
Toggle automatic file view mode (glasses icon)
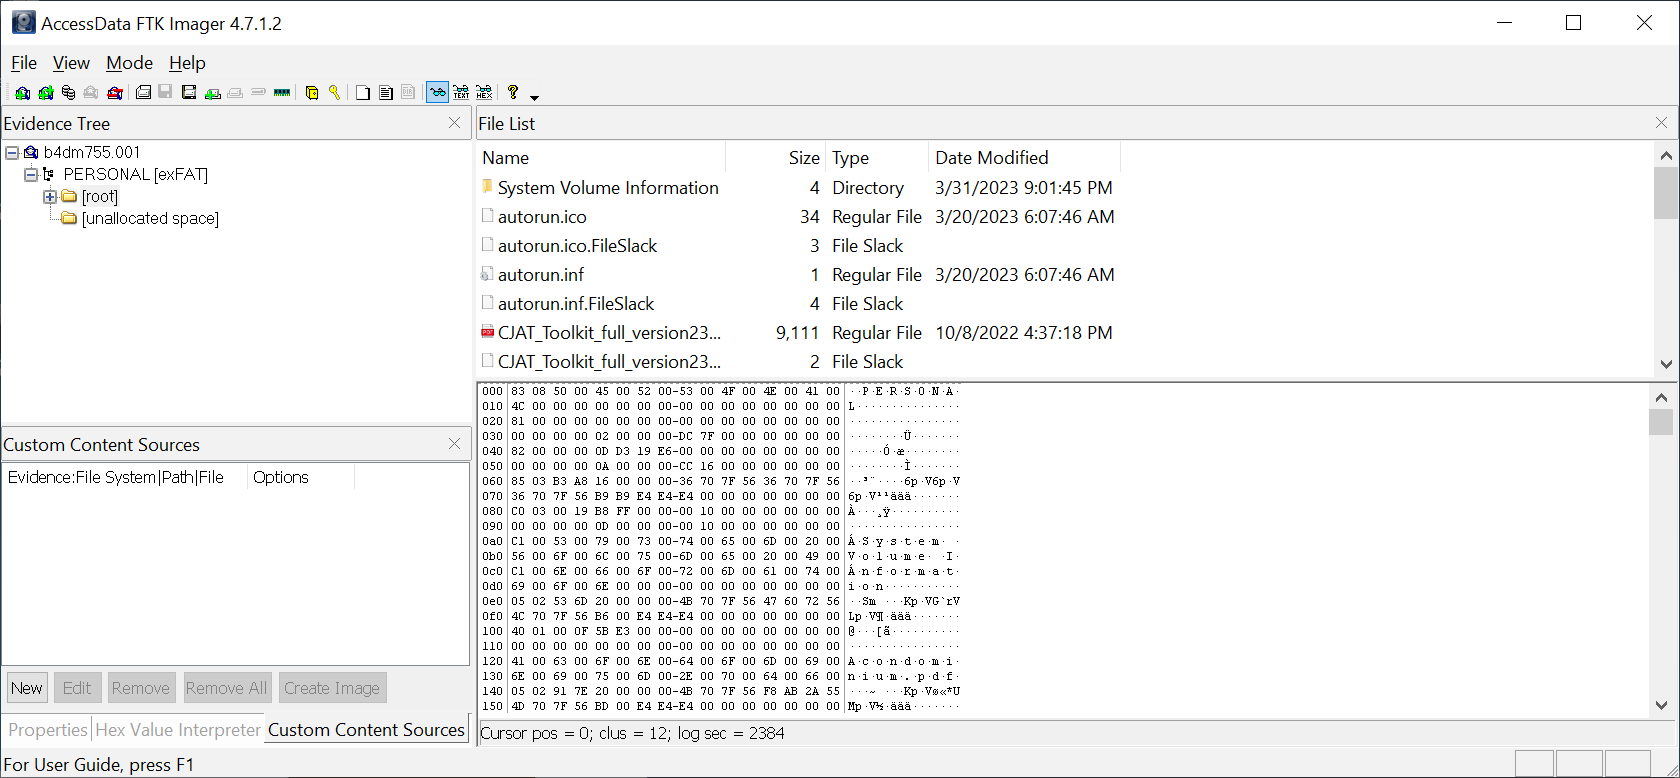coord(437,93)
